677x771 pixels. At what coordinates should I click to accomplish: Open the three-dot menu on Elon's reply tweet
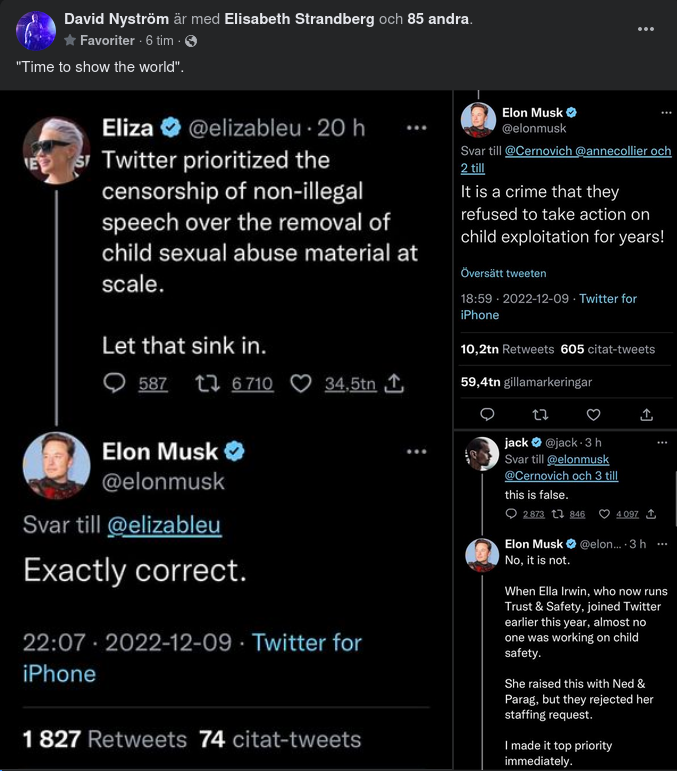click(416, 452)
